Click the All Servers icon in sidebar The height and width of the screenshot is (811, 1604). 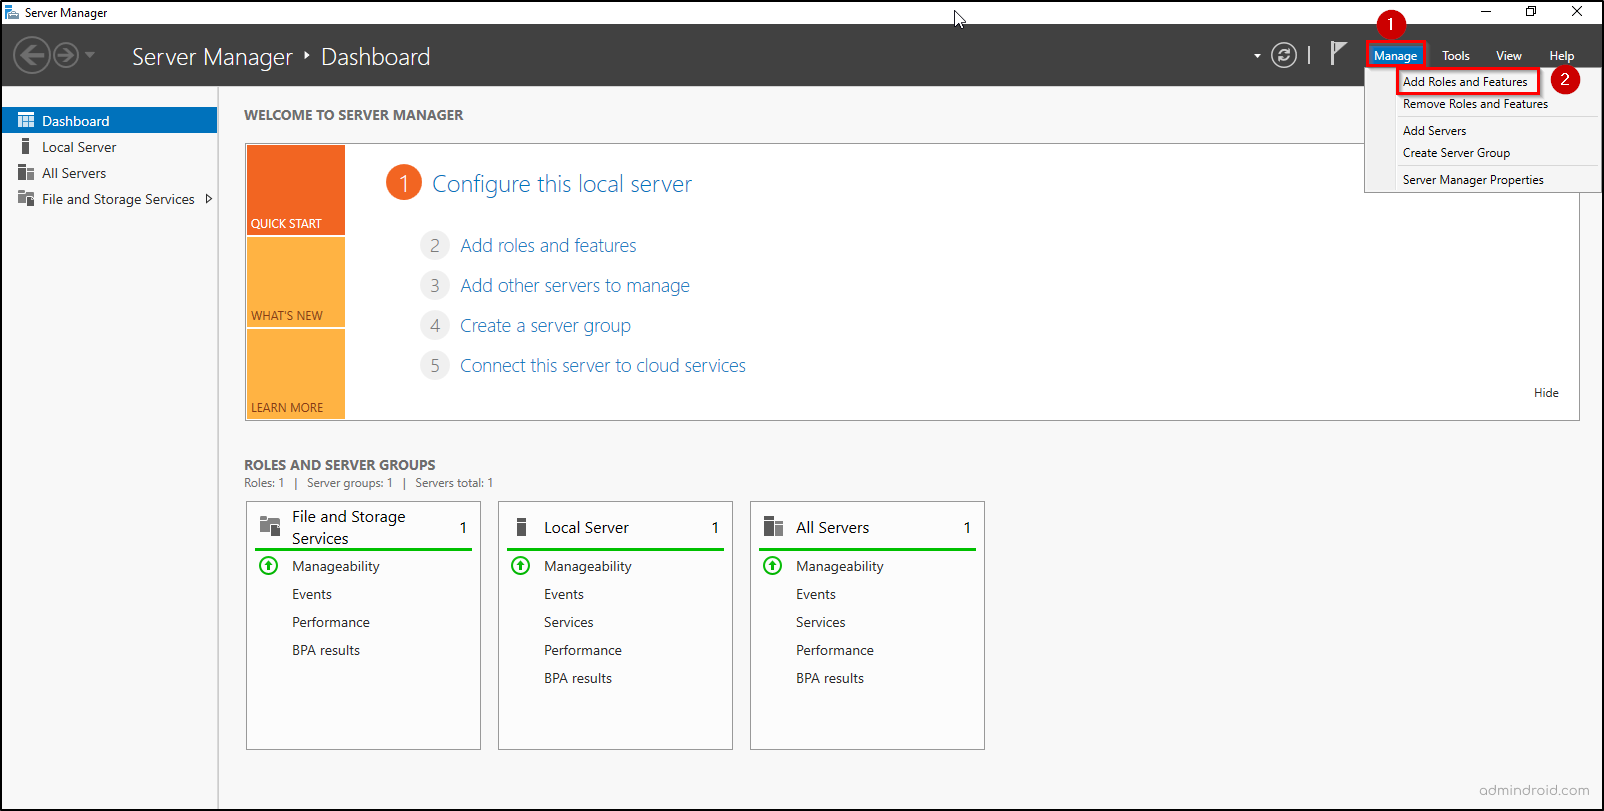click(26, 172)
